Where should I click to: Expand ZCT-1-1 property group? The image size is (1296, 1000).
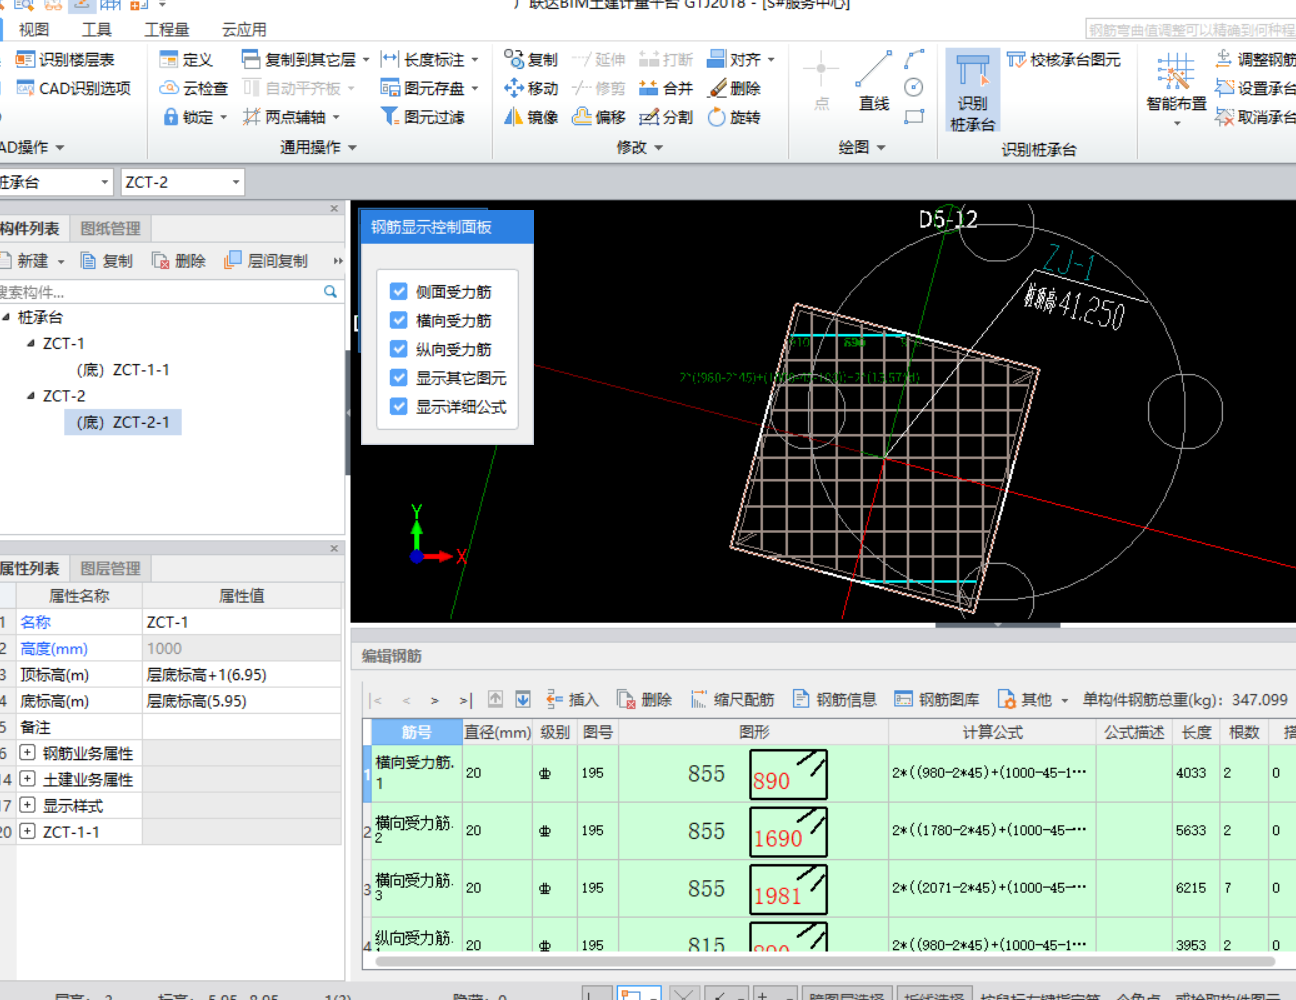point(28,830)
